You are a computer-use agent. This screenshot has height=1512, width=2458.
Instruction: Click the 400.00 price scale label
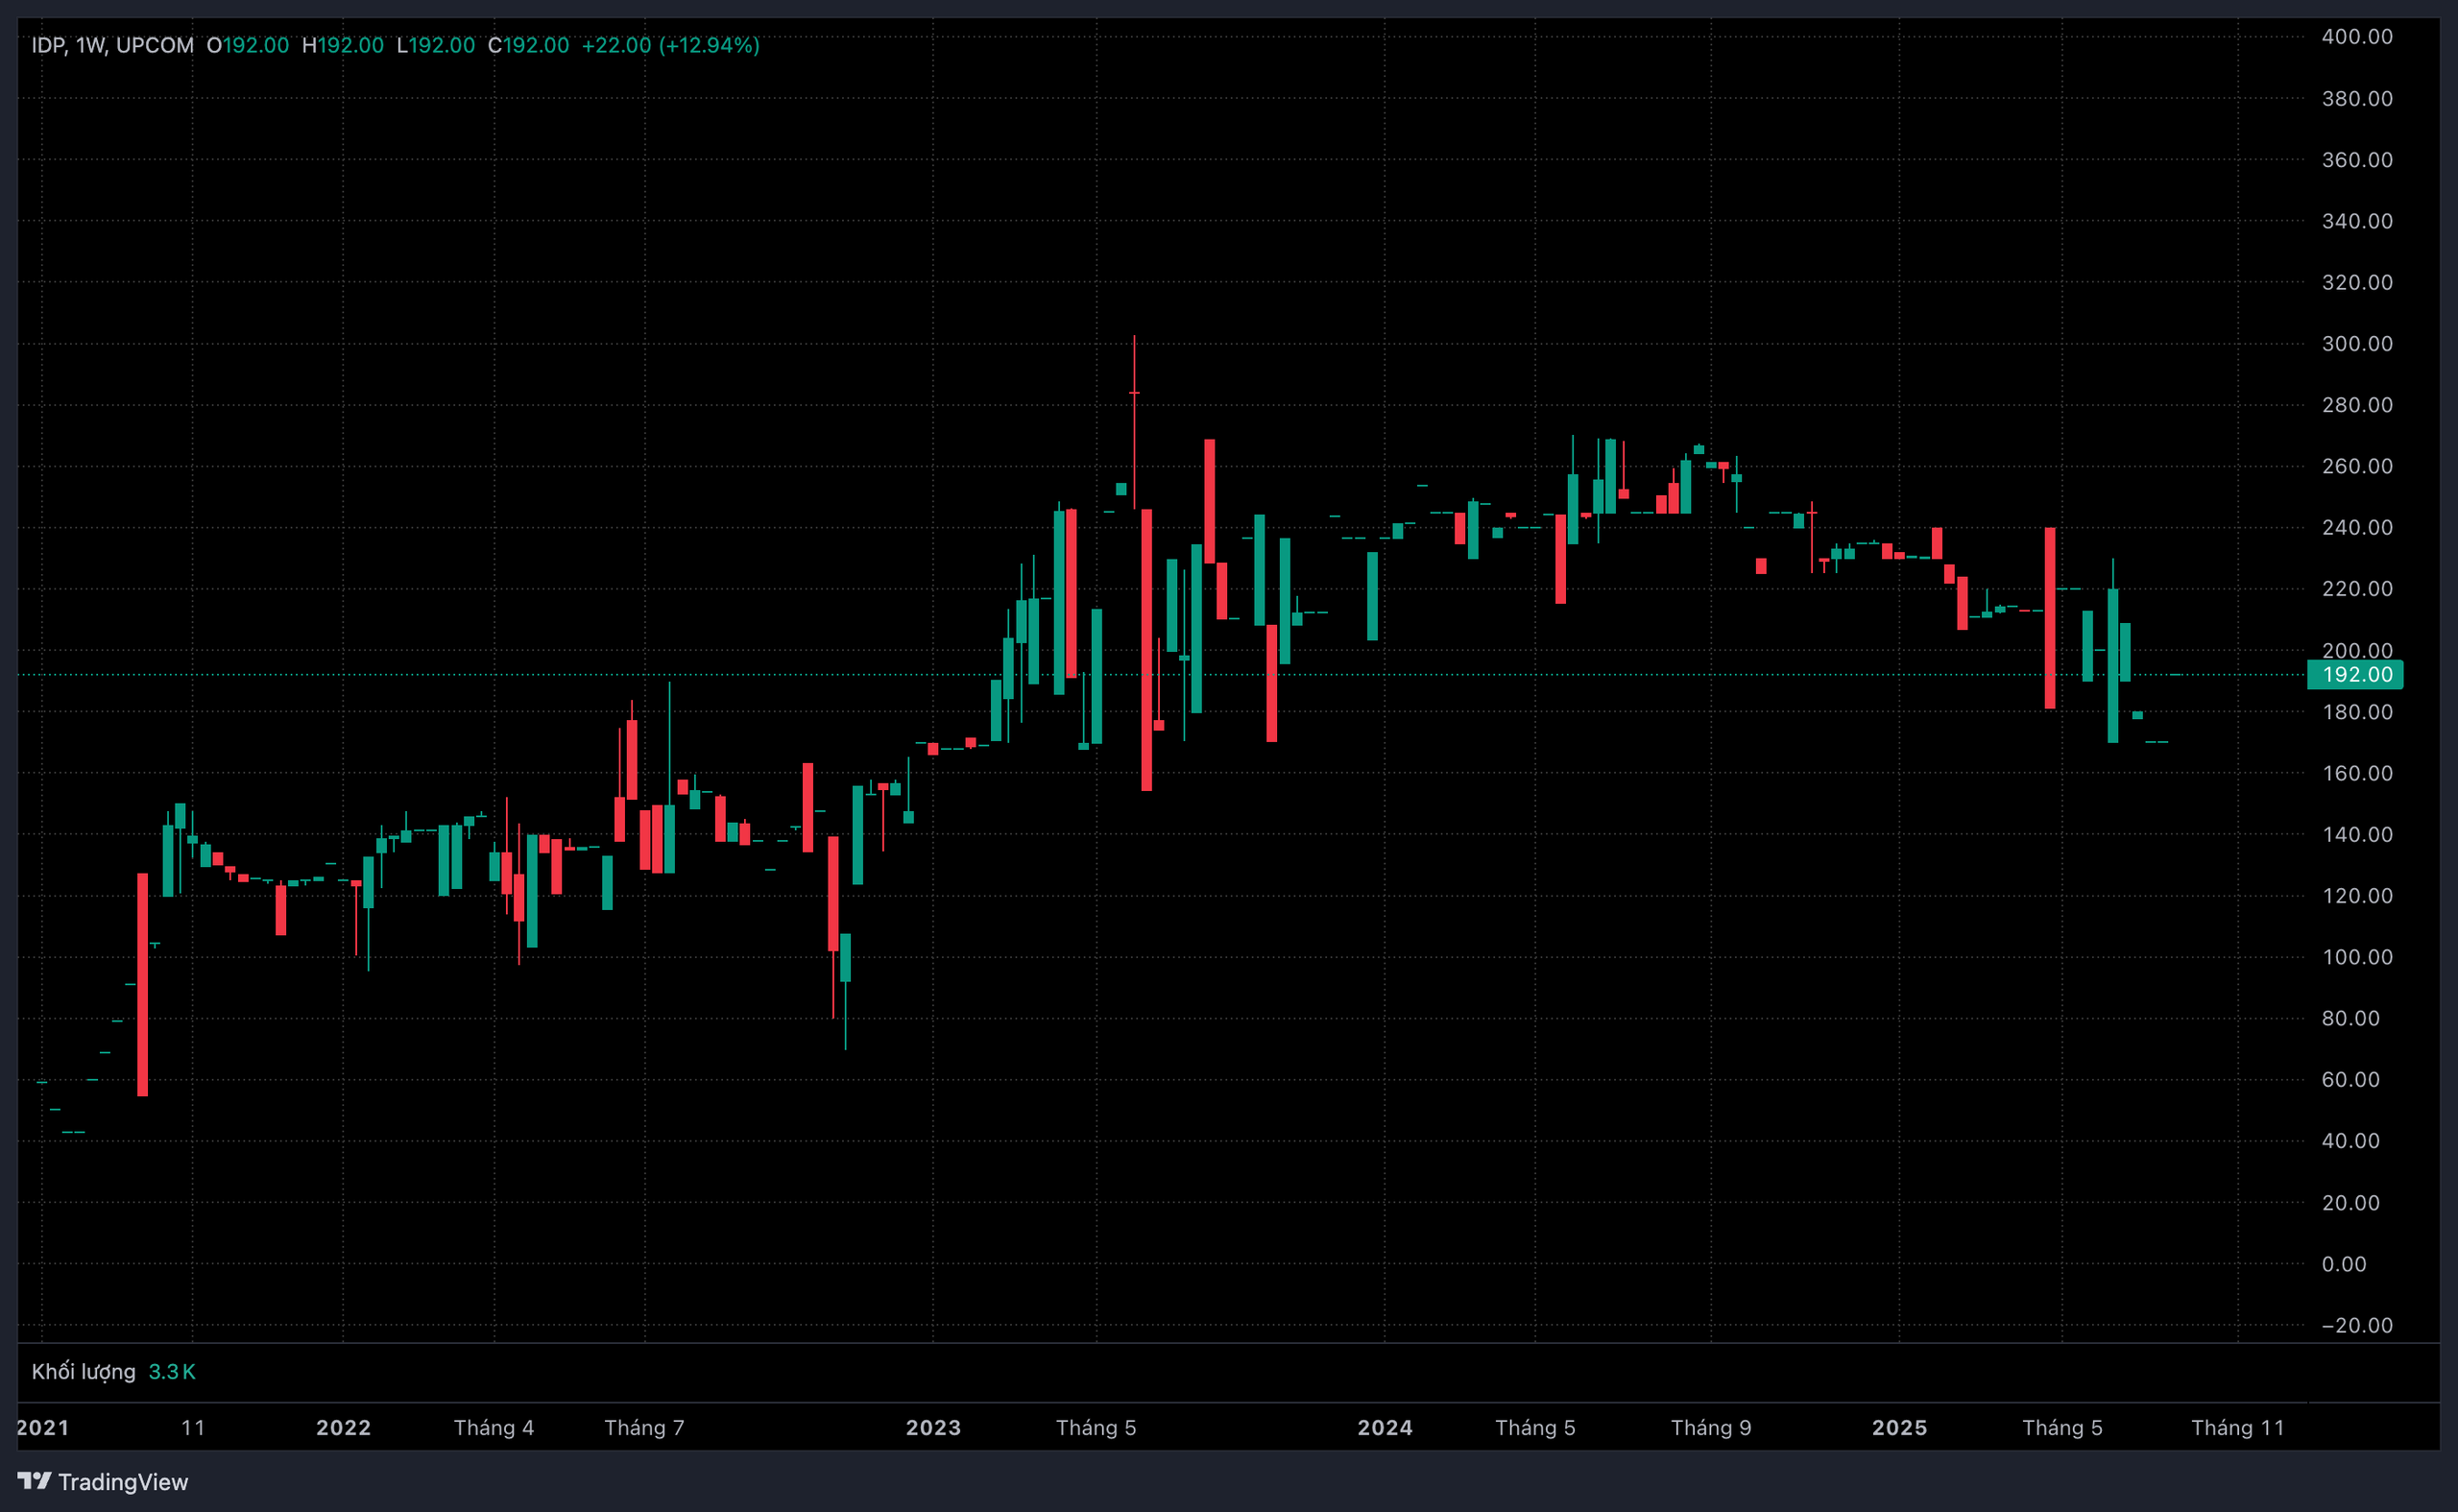pos(2356,37)
